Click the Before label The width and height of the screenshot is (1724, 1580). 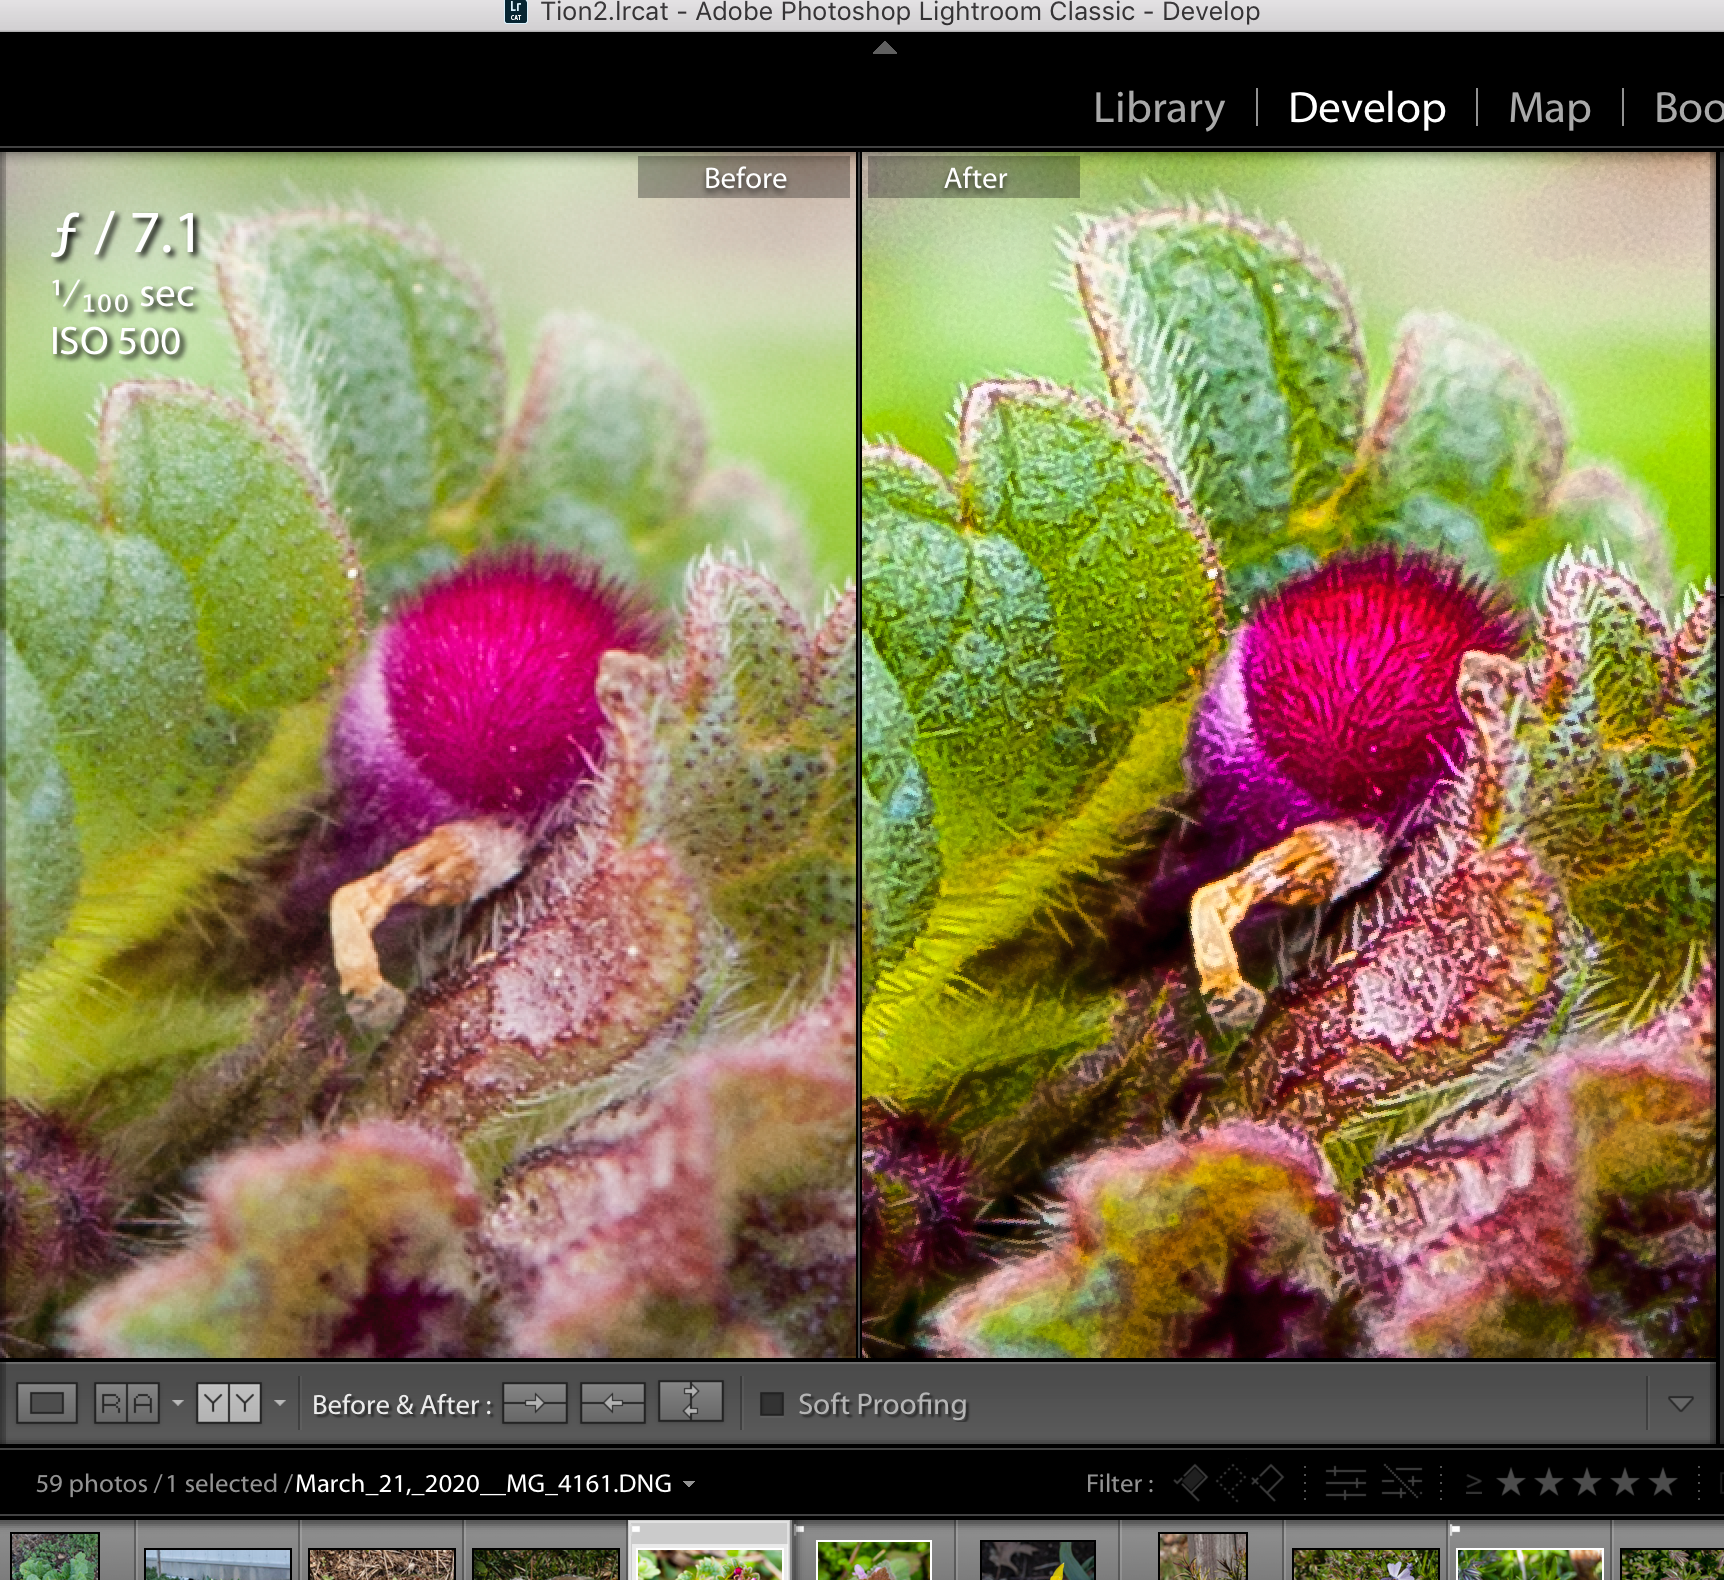744,177
